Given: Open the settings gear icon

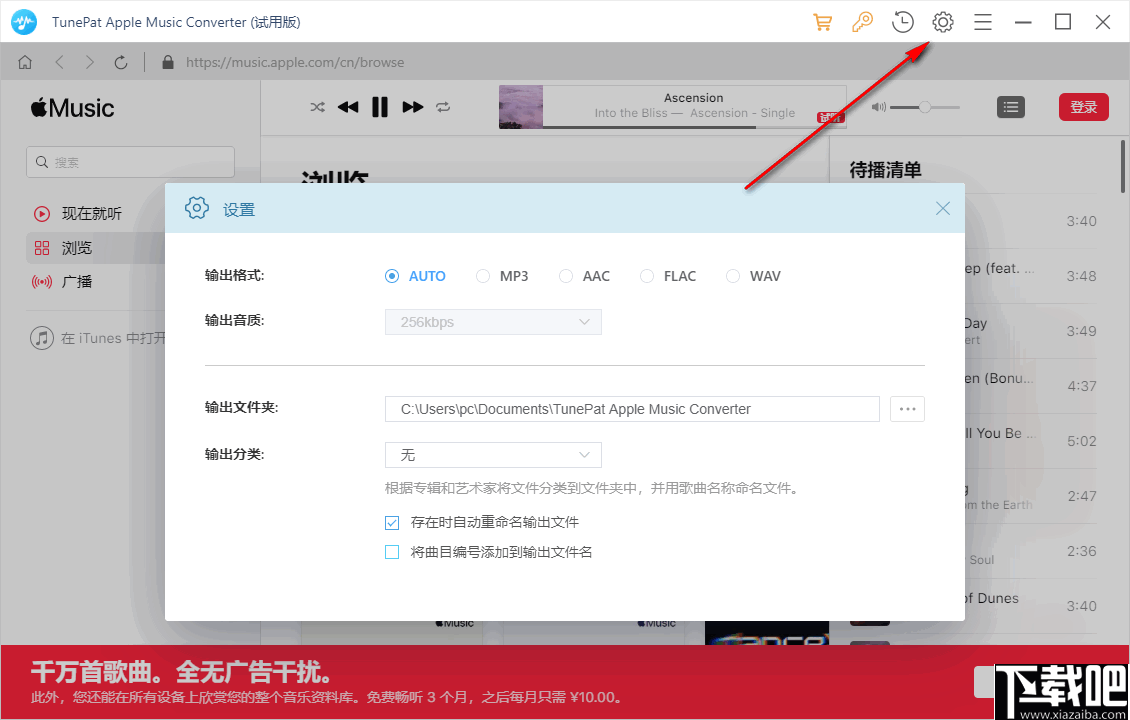Looking at the screenshot, I should tap(942, 21).
